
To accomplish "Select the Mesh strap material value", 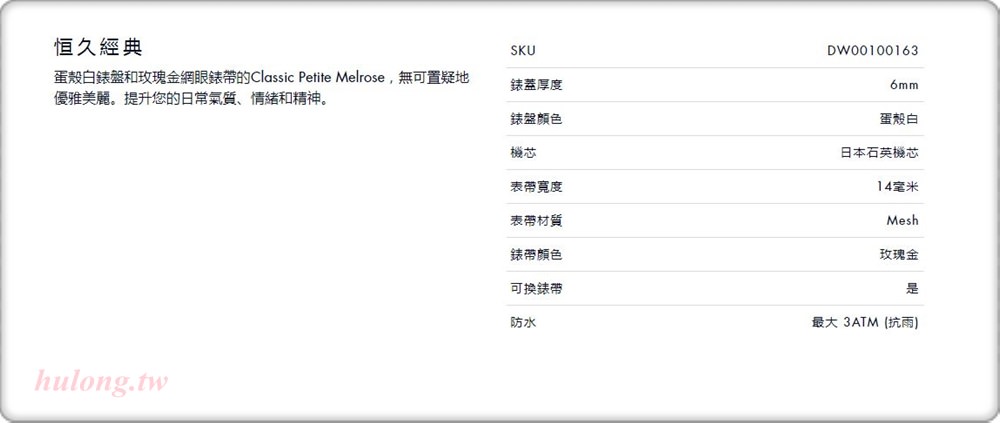I will pyautogui.click(x=902, y=221).
